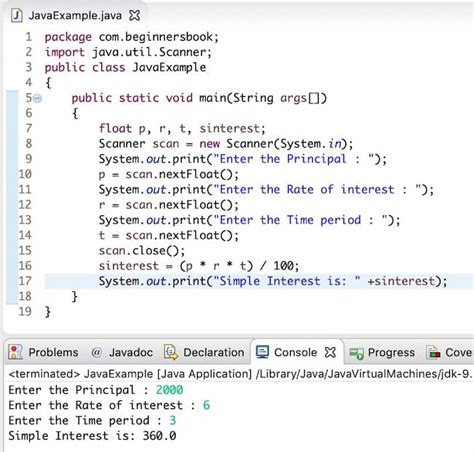474x452 pixels.
Task: Click the Problems view icon
Action: point(15,352)
